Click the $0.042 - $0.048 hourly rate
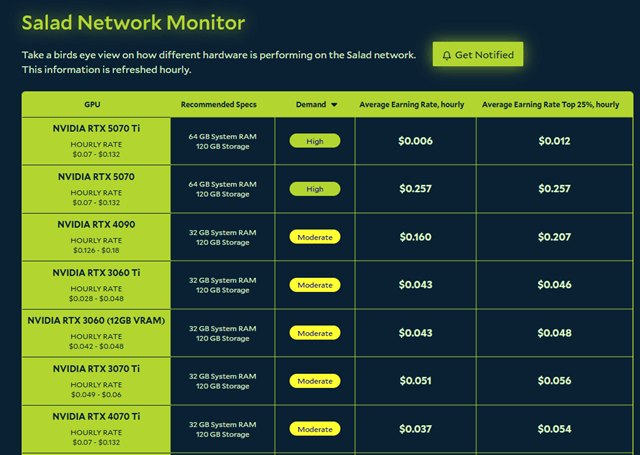This screenshot has height=455, width=640. [96, 346]
